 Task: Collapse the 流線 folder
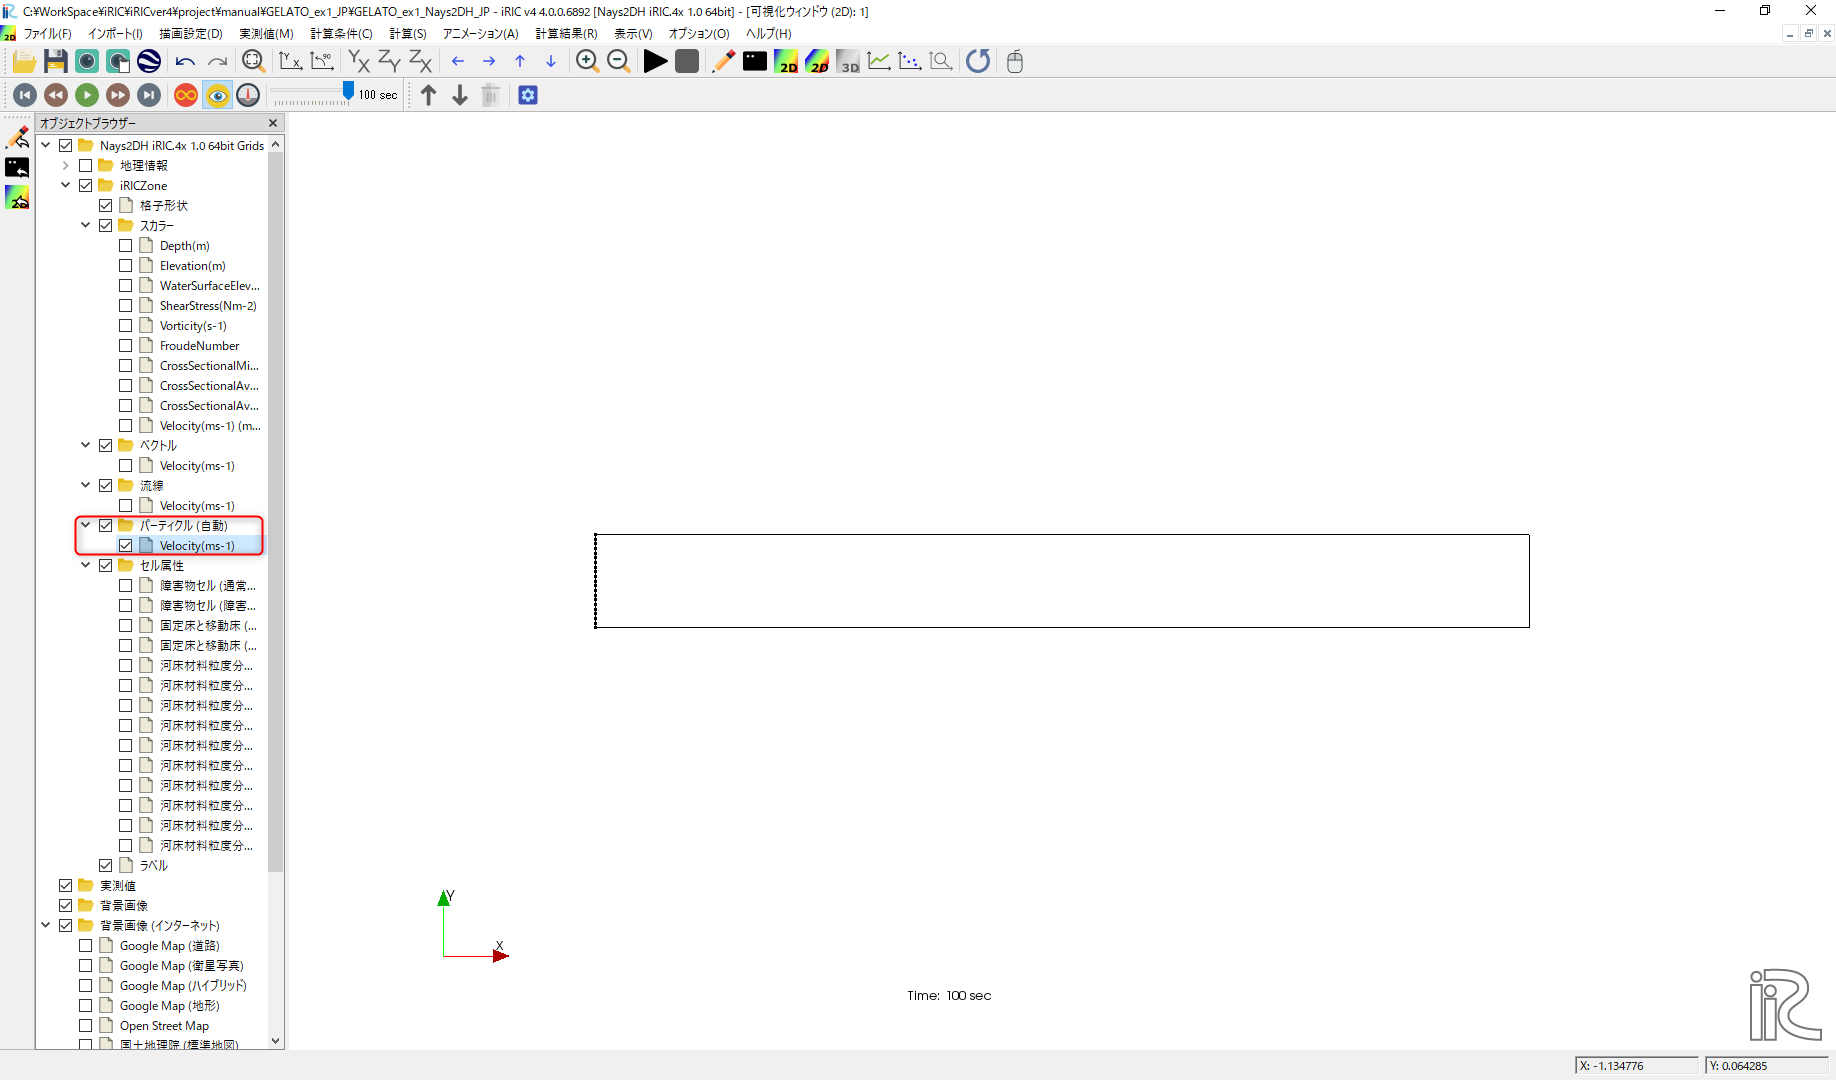(86, 485)
